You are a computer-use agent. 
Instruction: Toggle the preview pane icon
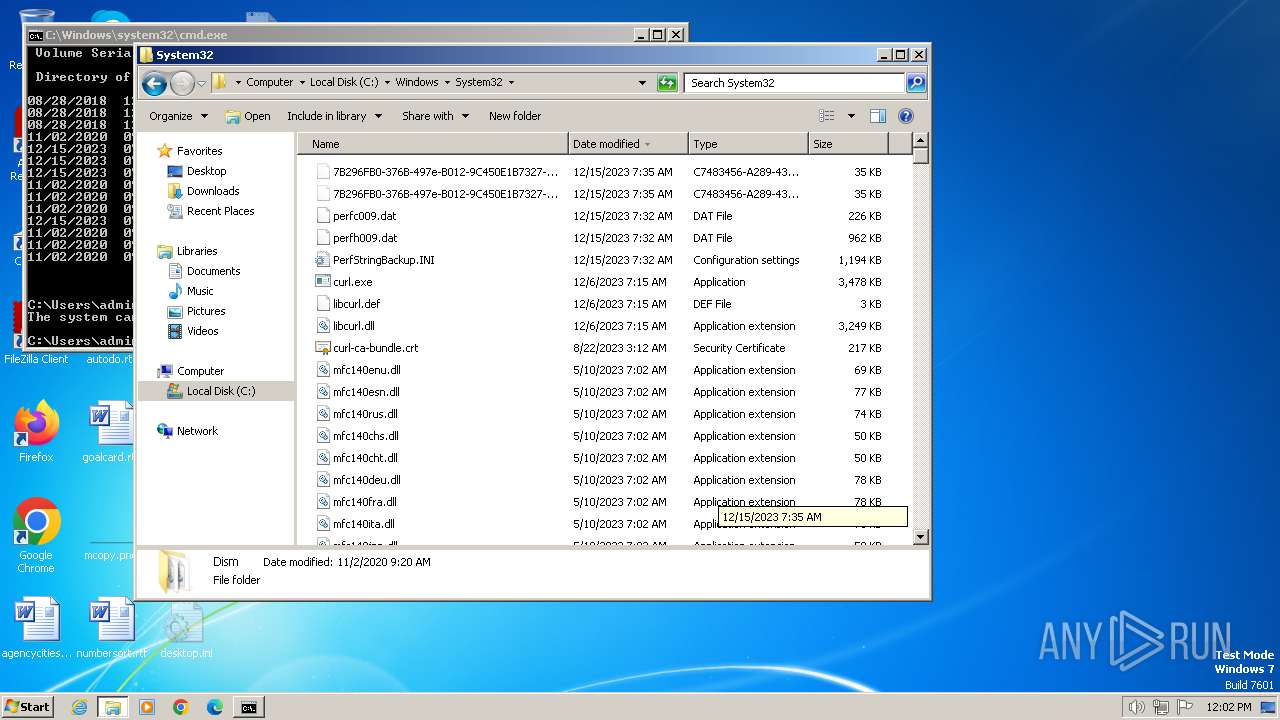point(878,116)
